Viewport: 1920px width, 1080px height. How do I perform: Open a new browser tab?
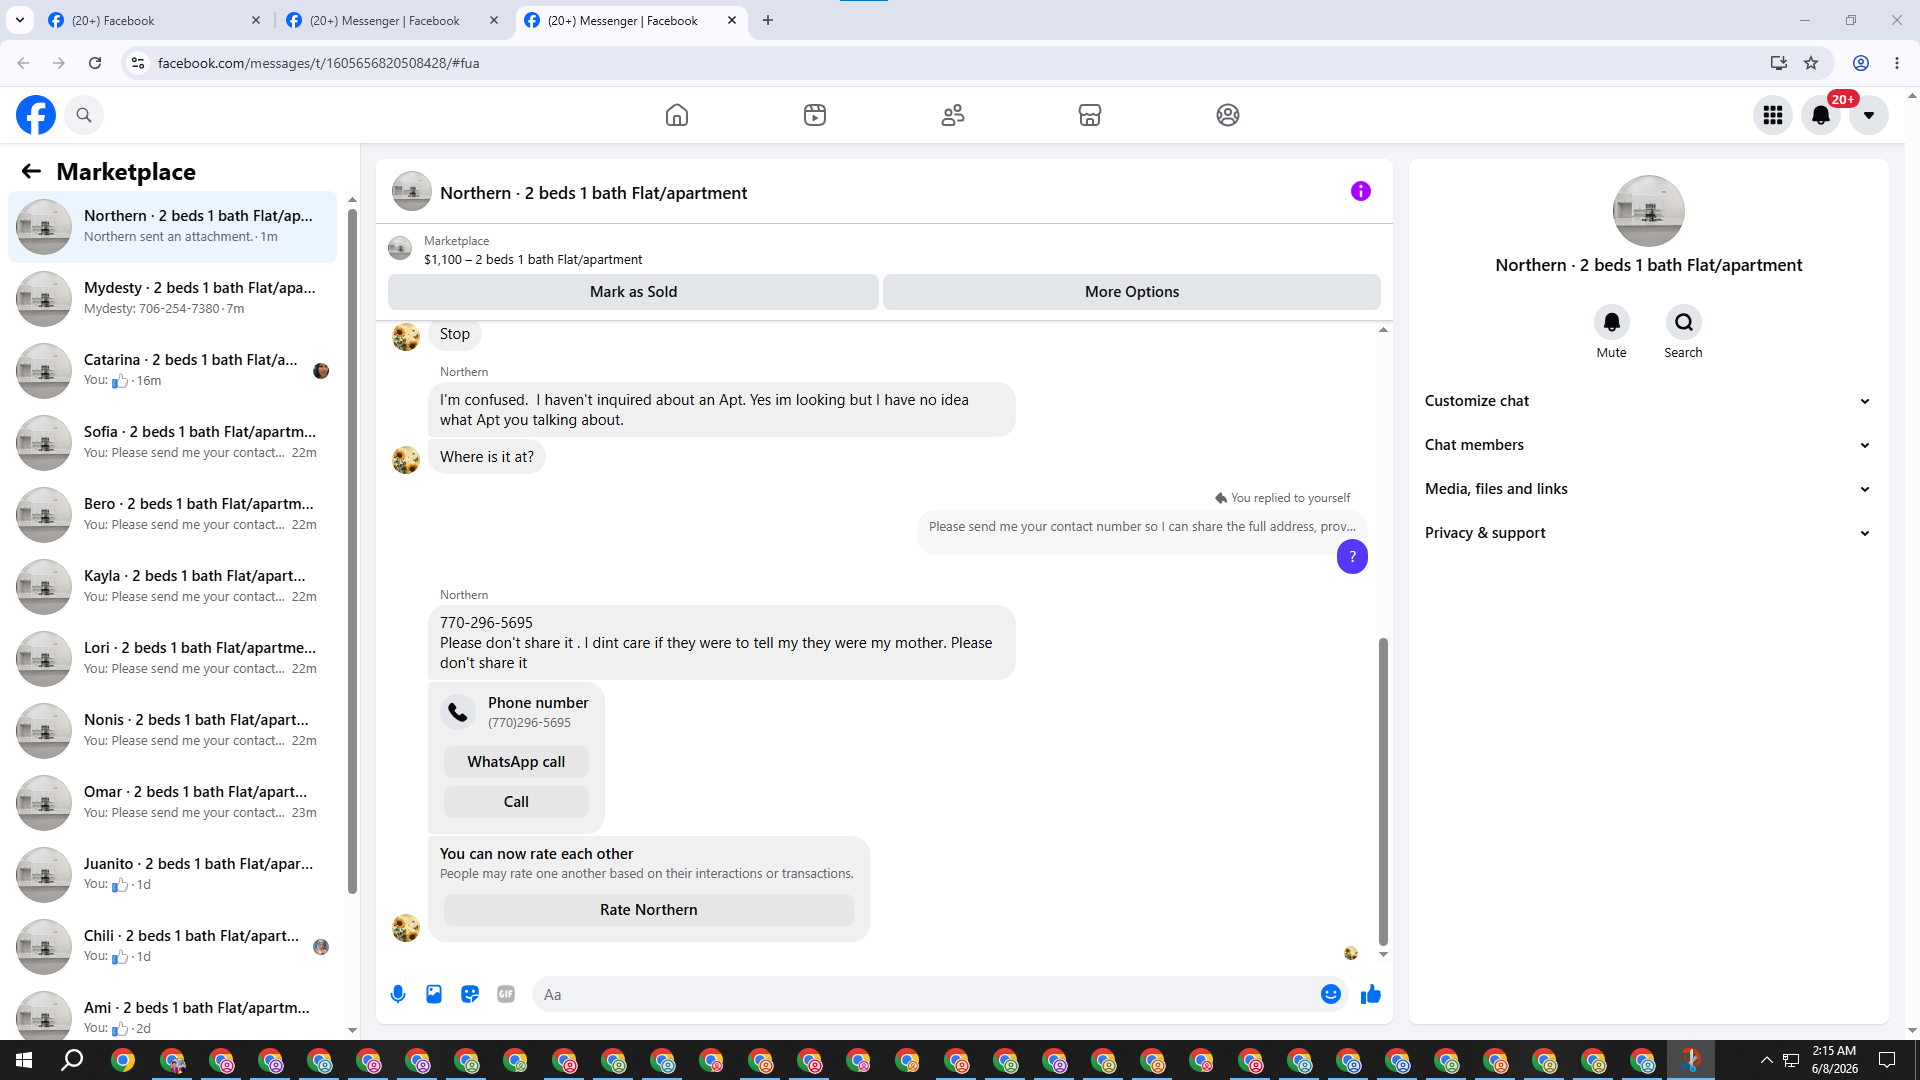point(768,20)
